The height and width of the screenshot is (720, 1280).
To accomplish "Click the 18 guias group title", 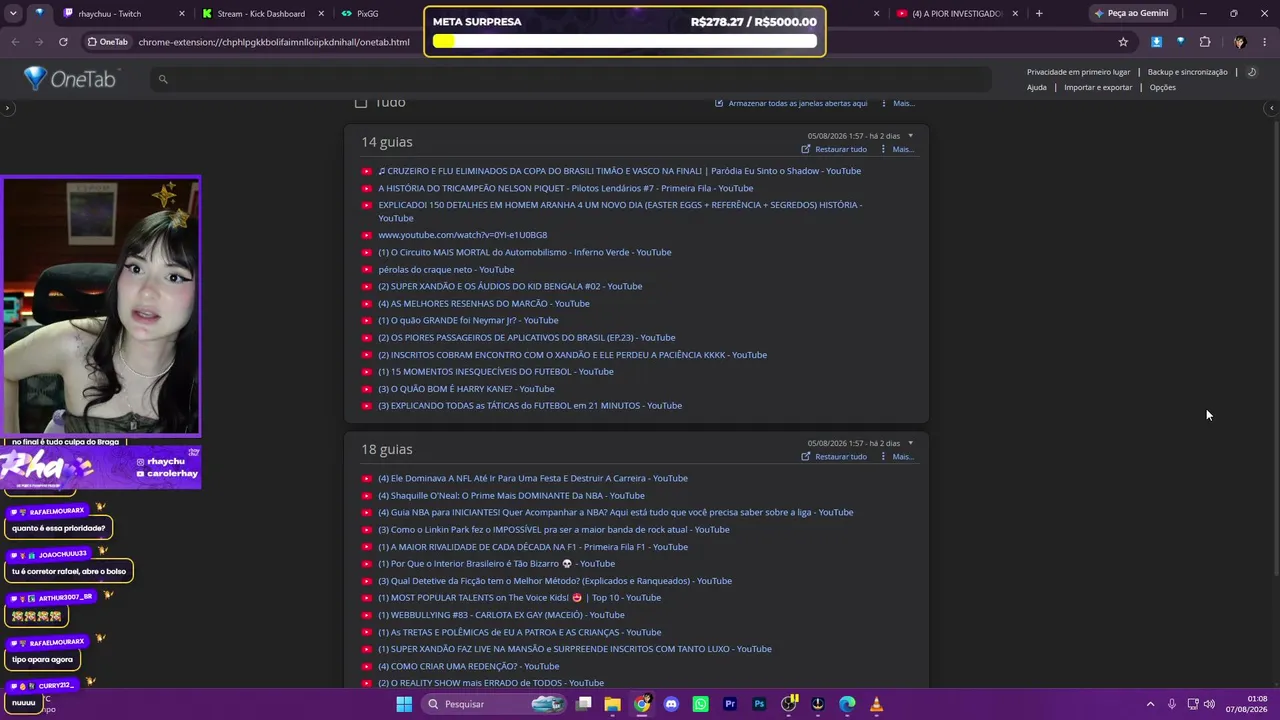I will pos(387,449).
